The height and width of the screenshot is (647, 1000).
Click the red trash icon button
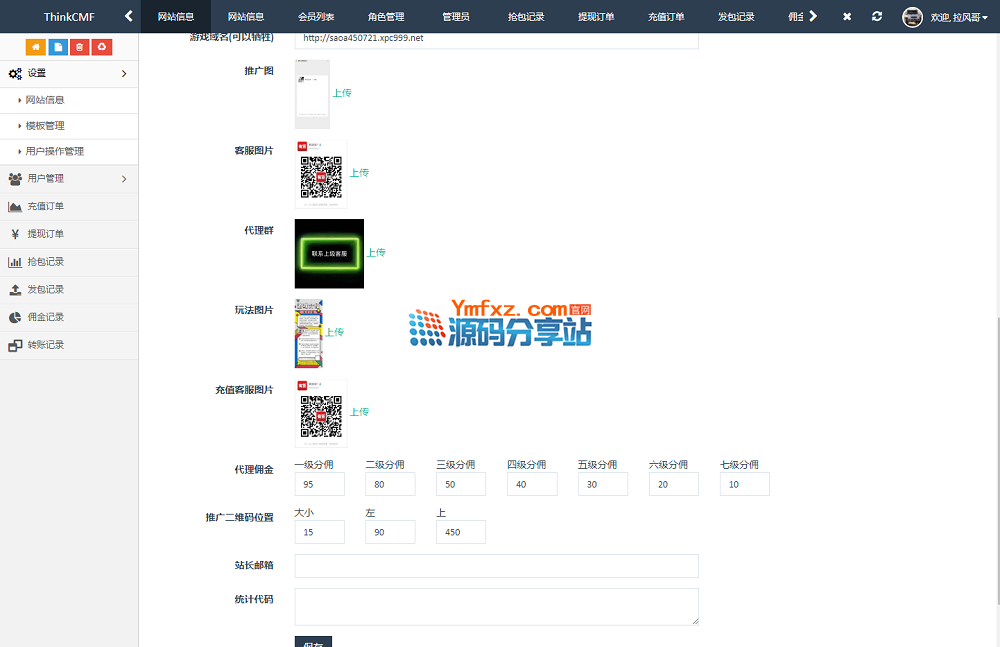tap(80, 47)
